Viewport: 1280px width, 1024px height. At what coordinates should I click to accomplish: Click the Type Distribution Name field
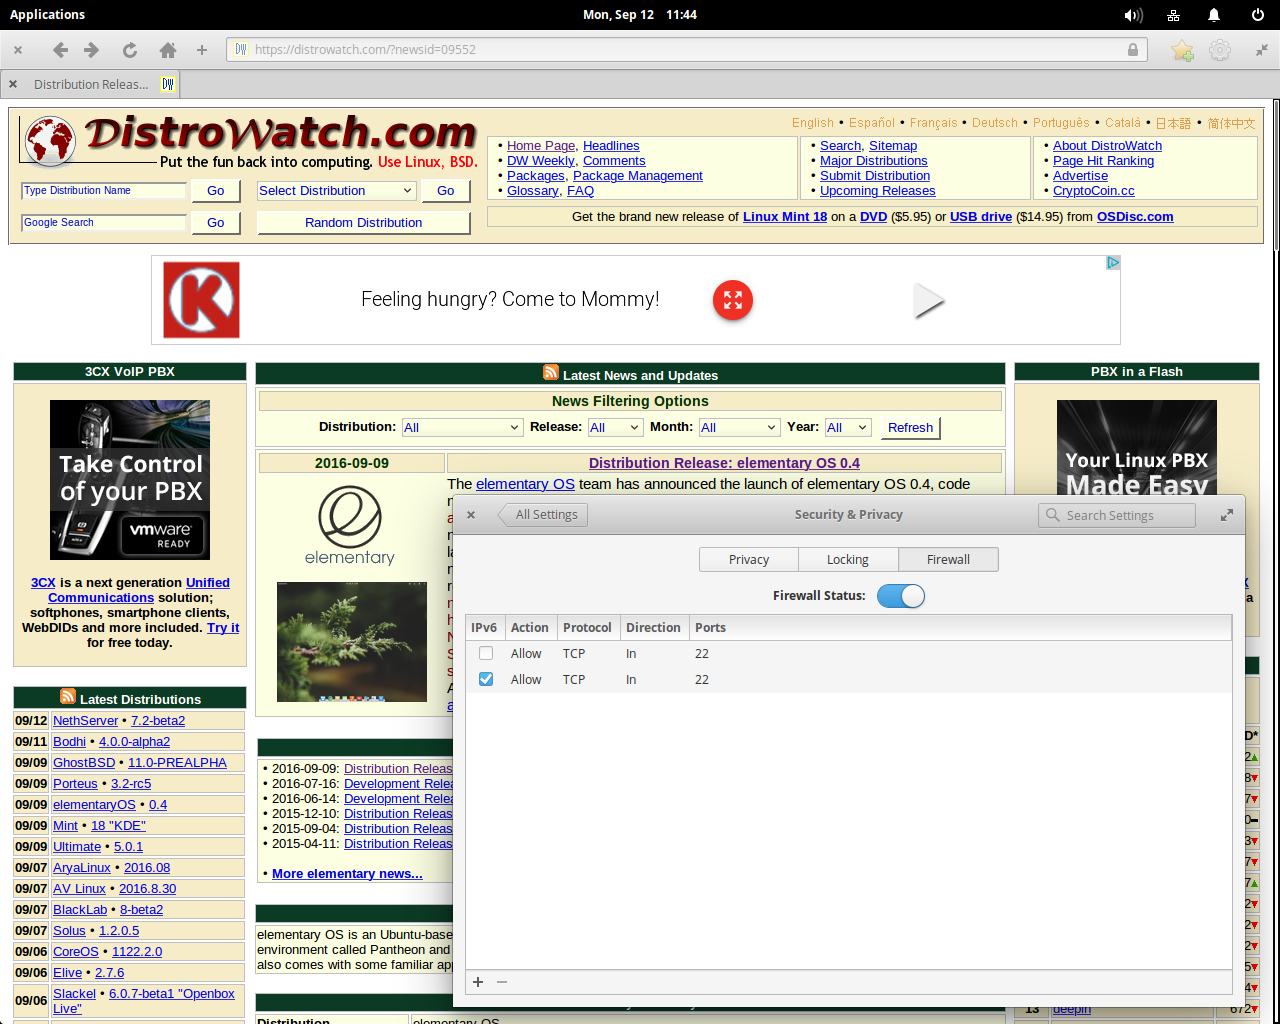click(x=104, y=191)
